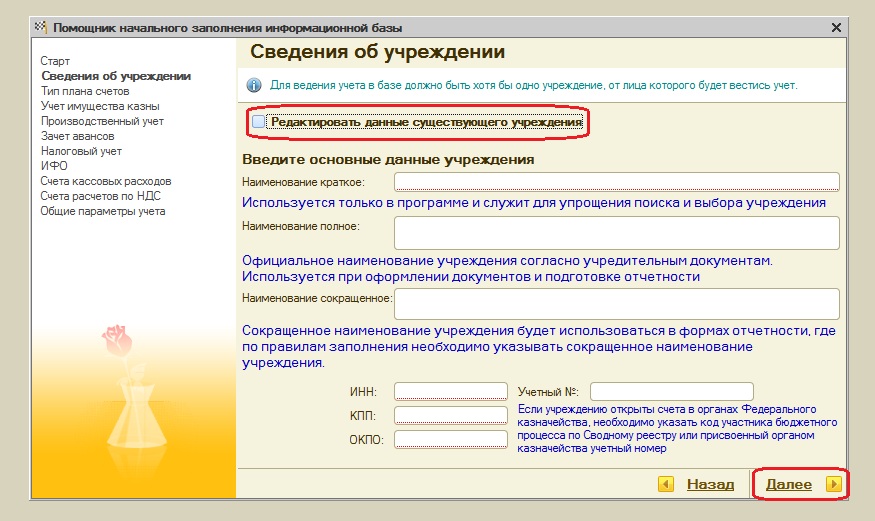
Task: Open the Старт step in sidebar
Action: (55, 61)
